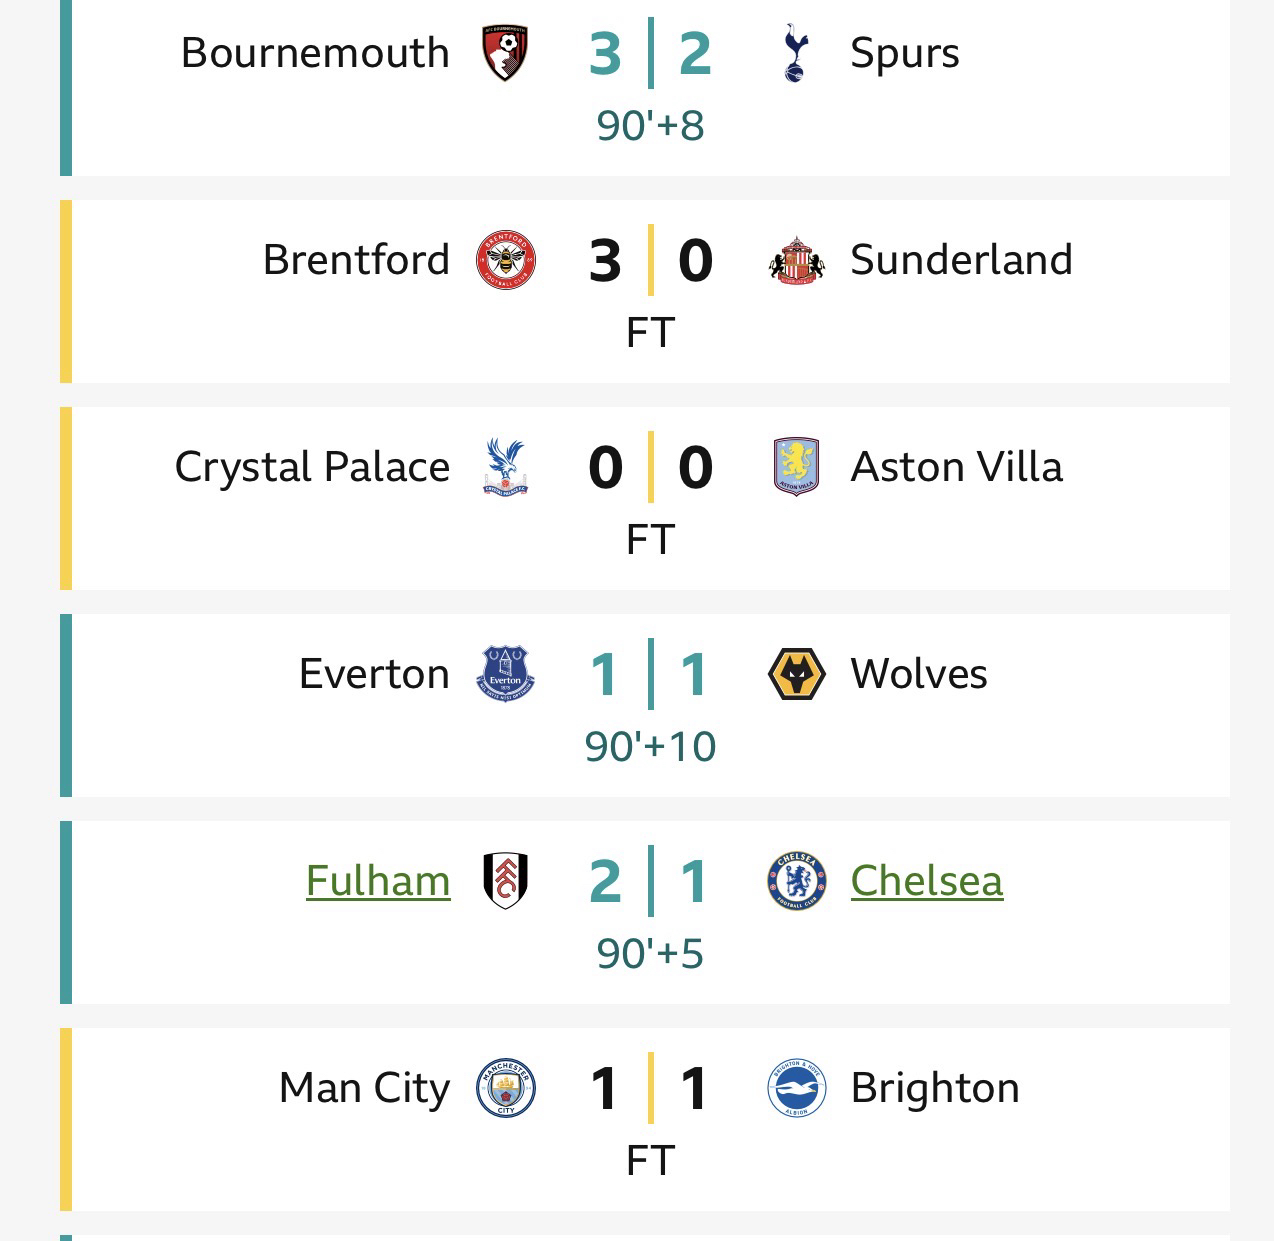Open the Chelsea team link
Screen dimensions: 1274x1241
(x=926, y=881)
